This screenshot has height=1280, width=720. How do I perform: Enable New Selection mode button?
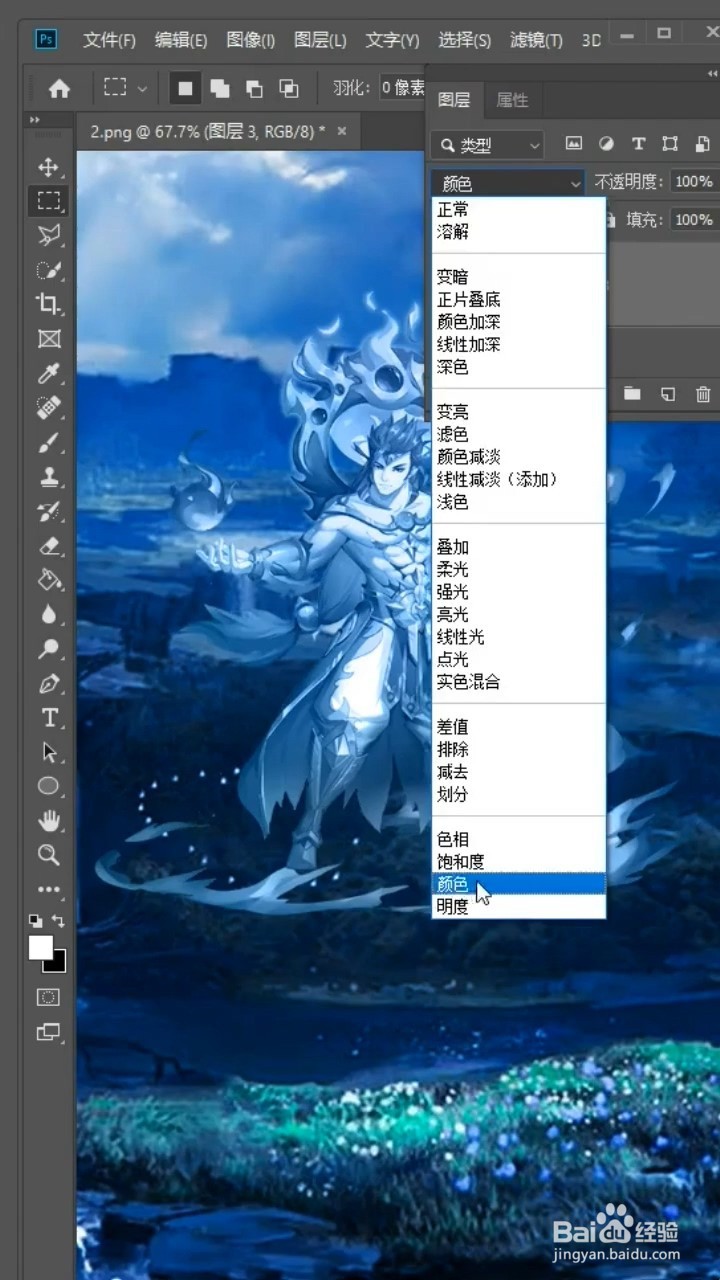point(185,88)
